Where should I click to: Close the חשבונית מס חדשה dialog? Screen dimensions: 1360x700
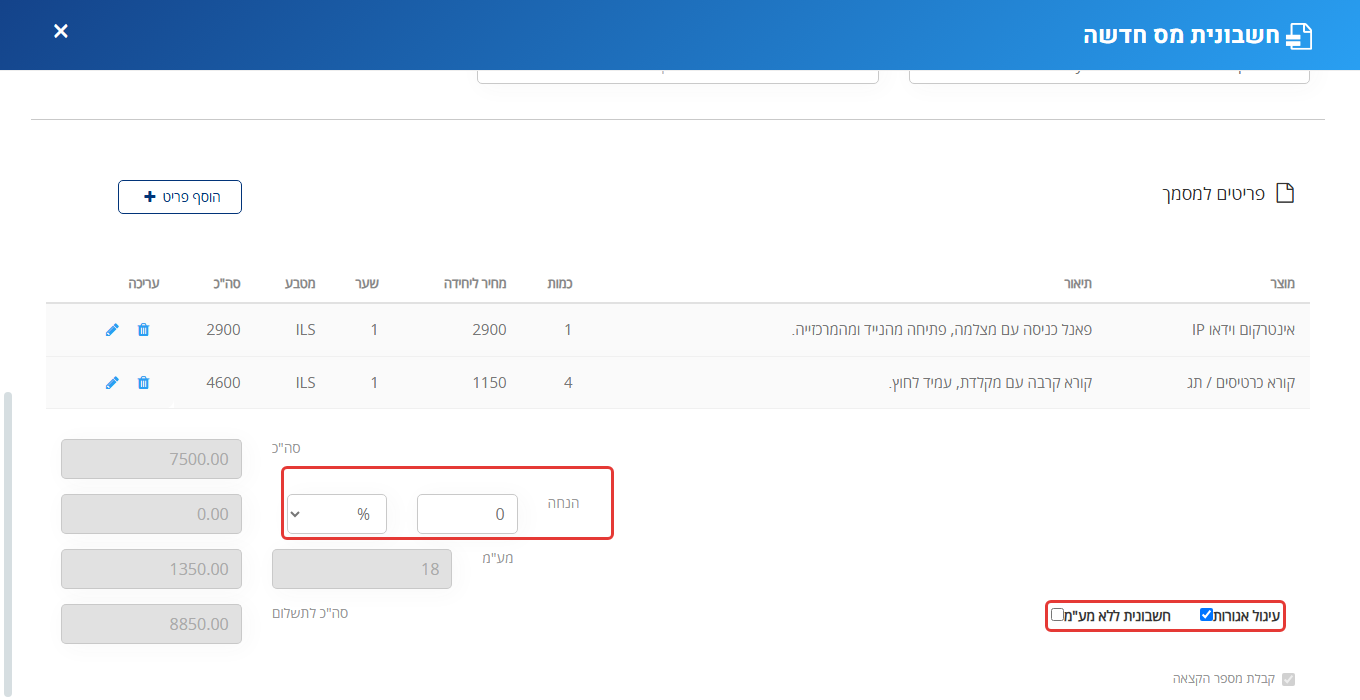[61, 31]
